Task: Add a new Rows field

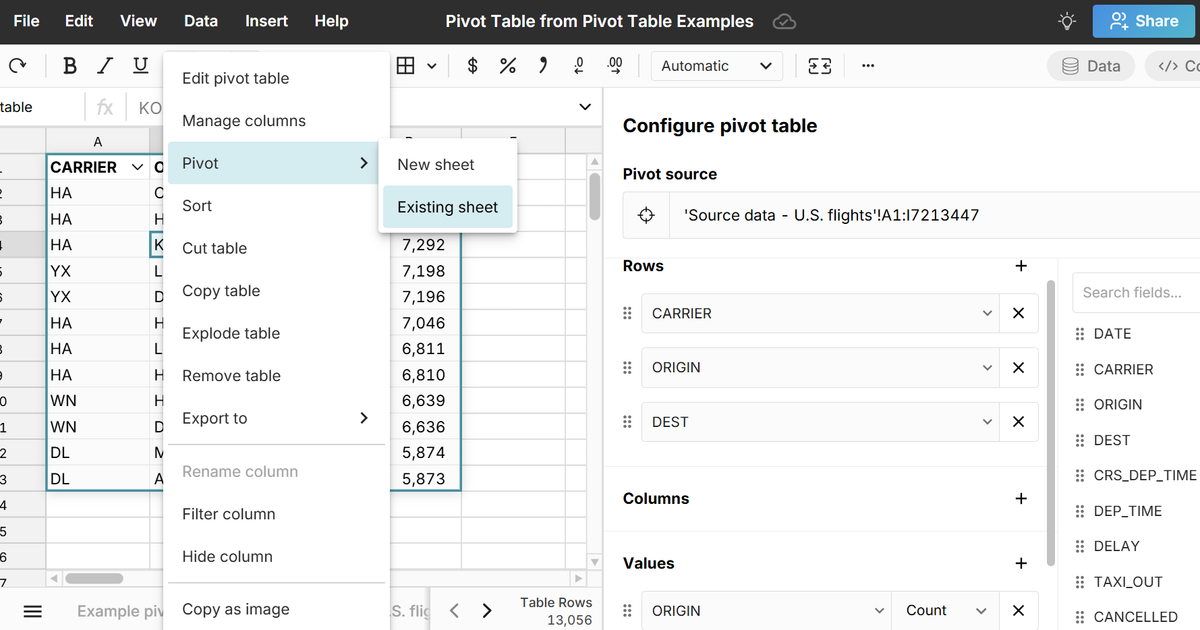Action: click(1021, 266)
